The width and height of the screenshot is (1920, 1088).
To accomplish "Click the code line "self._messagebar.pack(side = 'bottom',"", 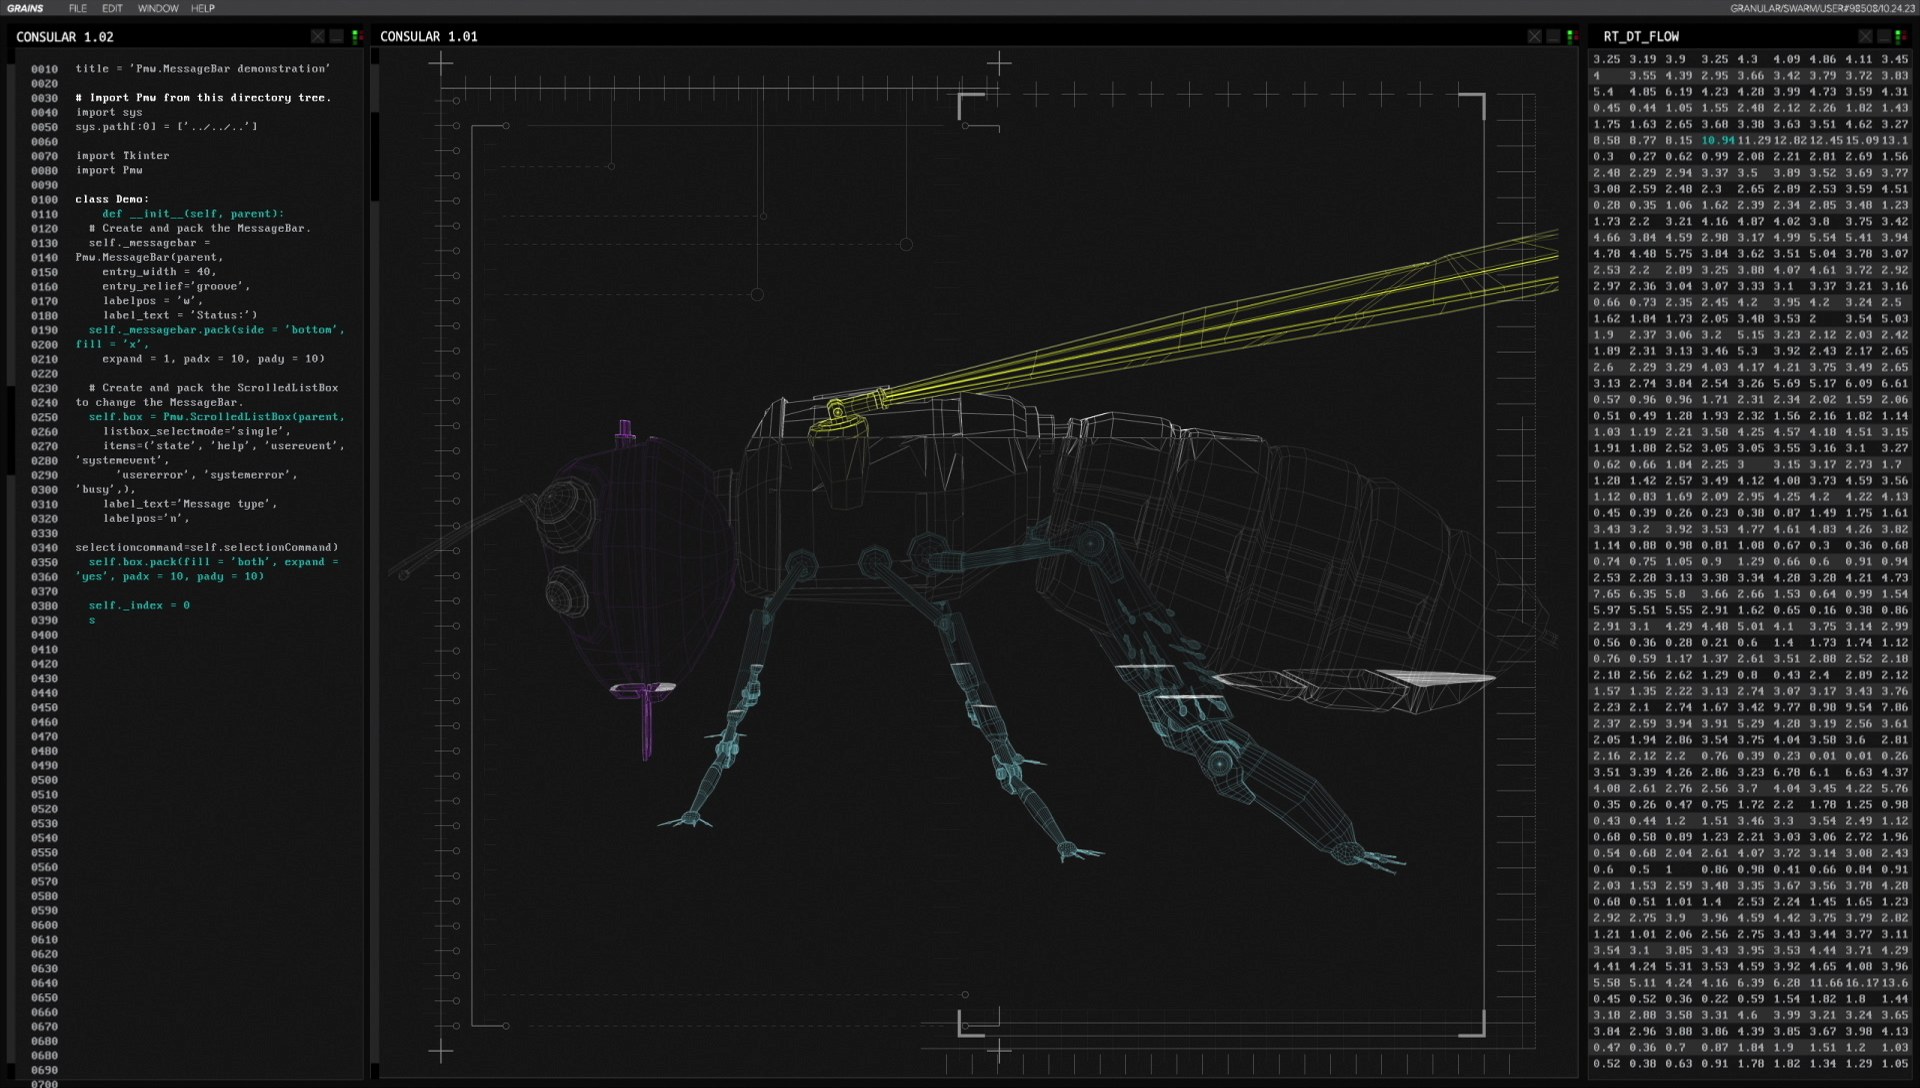I will [x=216, y=330].
